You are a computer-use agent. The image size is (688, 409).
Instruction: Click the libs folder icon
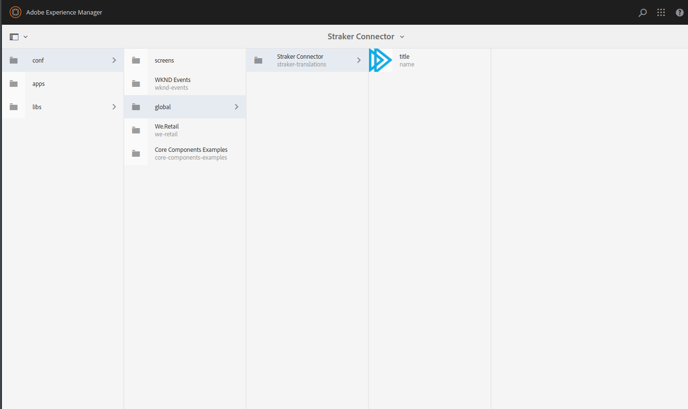click(x=14, y=107)
